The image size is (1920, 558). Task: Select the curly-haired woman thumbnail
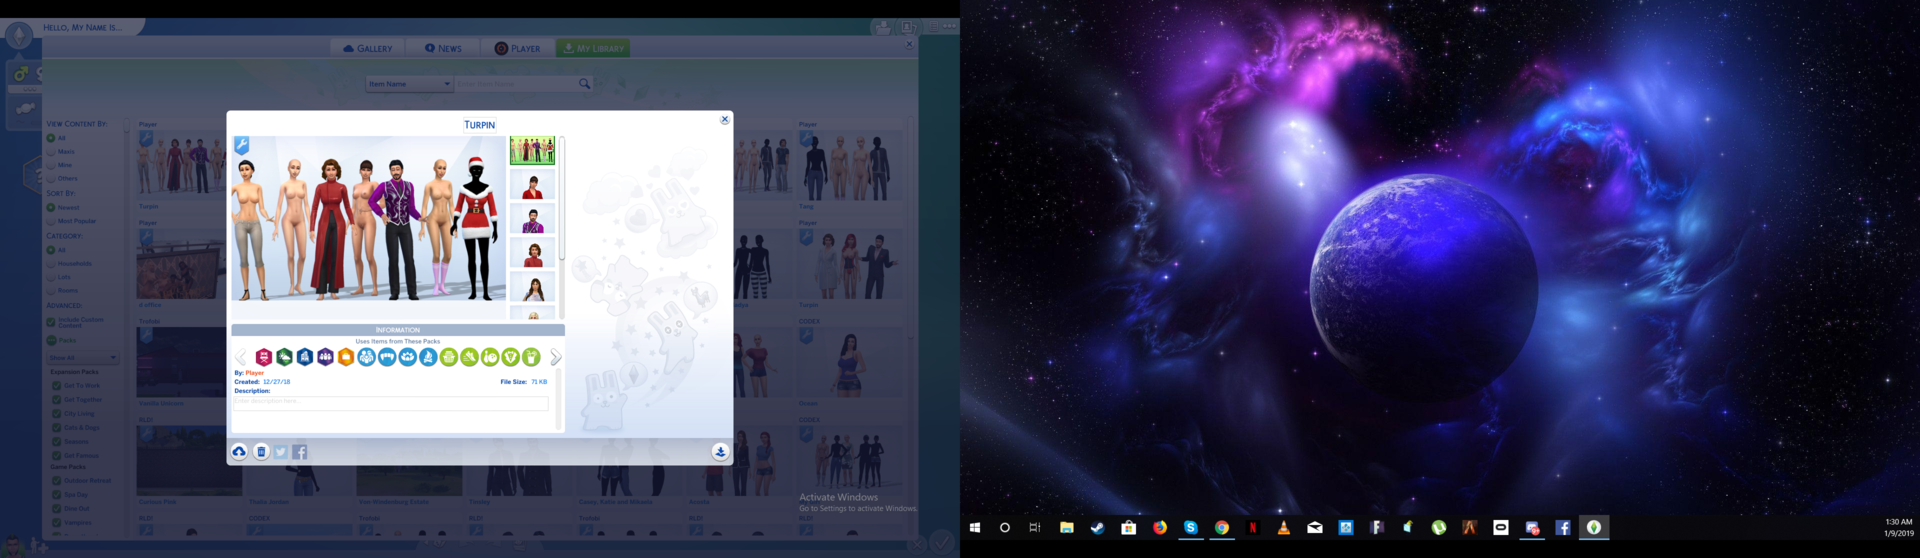pos(532,253)
